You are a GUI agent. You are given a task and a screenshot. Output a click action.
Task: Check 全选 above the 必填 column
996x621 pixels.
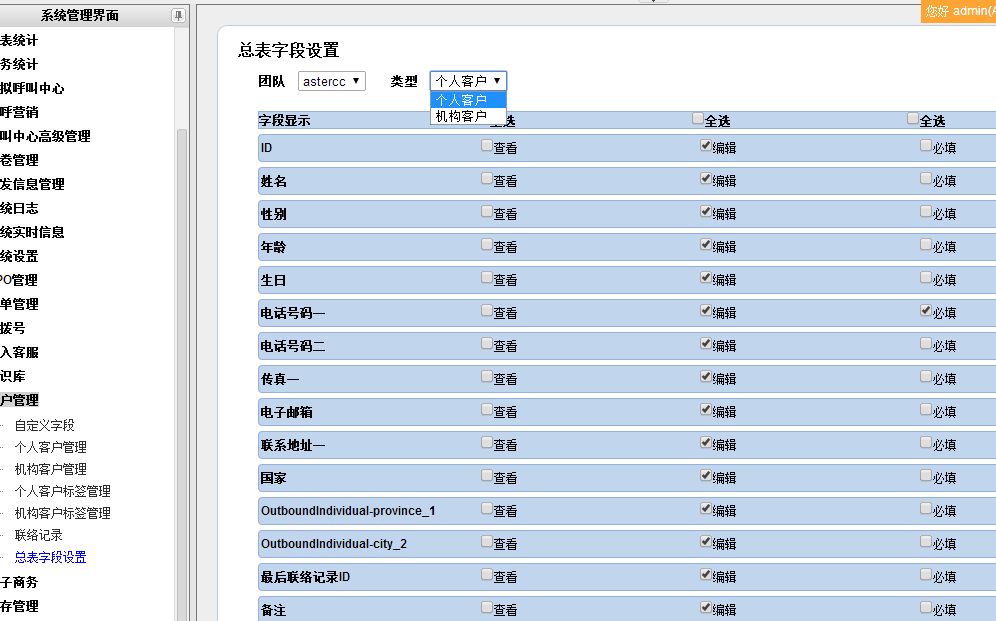[x=912, y=119]
